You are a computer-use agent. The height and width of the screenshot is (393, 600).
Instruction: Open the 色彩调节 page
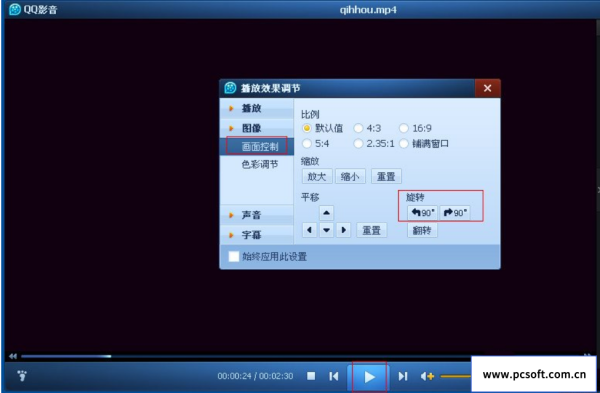pos(259,165)
